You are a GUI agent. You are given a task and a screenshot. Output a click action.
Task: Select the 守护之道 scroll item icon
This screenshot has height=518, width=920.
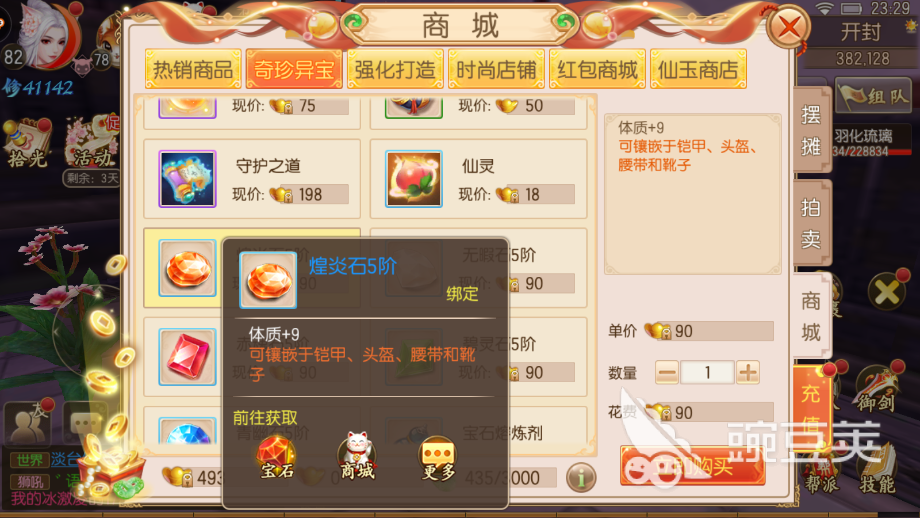(x=187, y=178)
